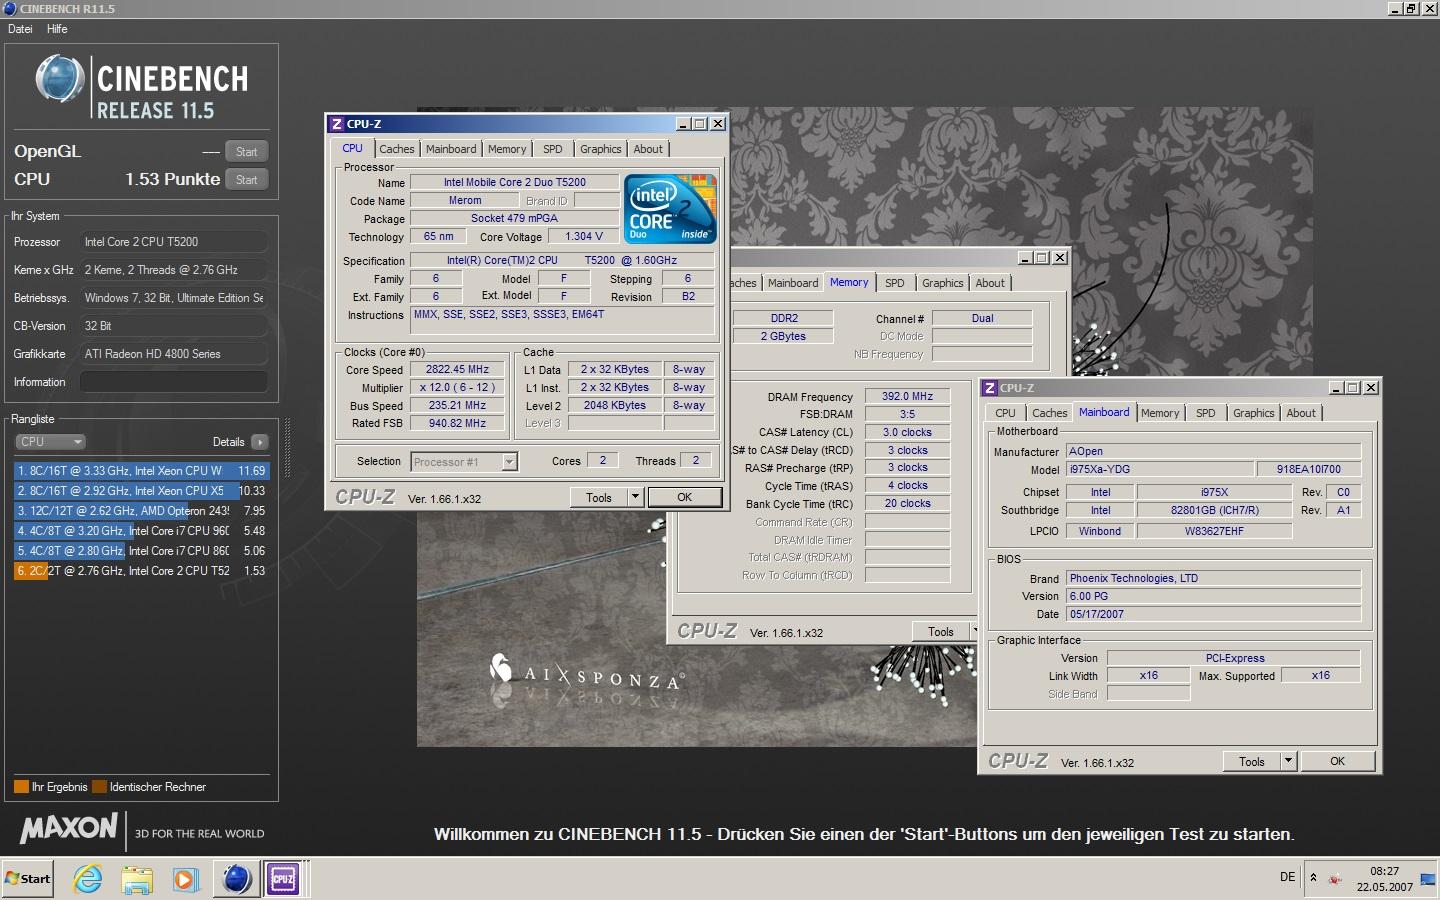Viewport: 1440px width, 900px height.
Task: Select the 12C/12T AMD Opteron ranking row
Action: tap(141, 510)
